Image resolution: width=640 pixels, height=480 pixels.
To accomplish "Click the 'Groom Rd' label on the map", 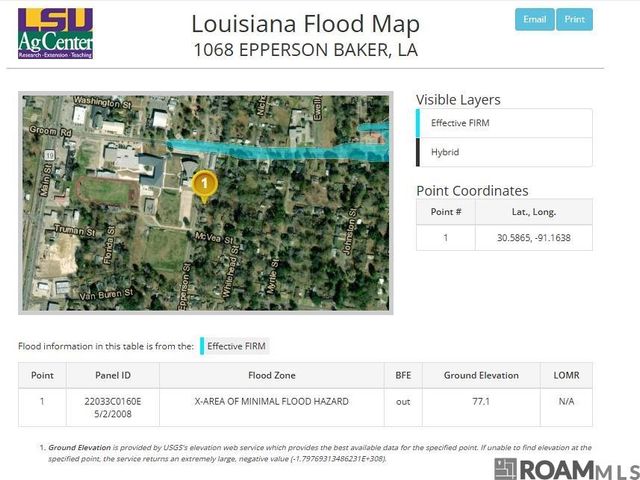I will click(x=50, y=131).
